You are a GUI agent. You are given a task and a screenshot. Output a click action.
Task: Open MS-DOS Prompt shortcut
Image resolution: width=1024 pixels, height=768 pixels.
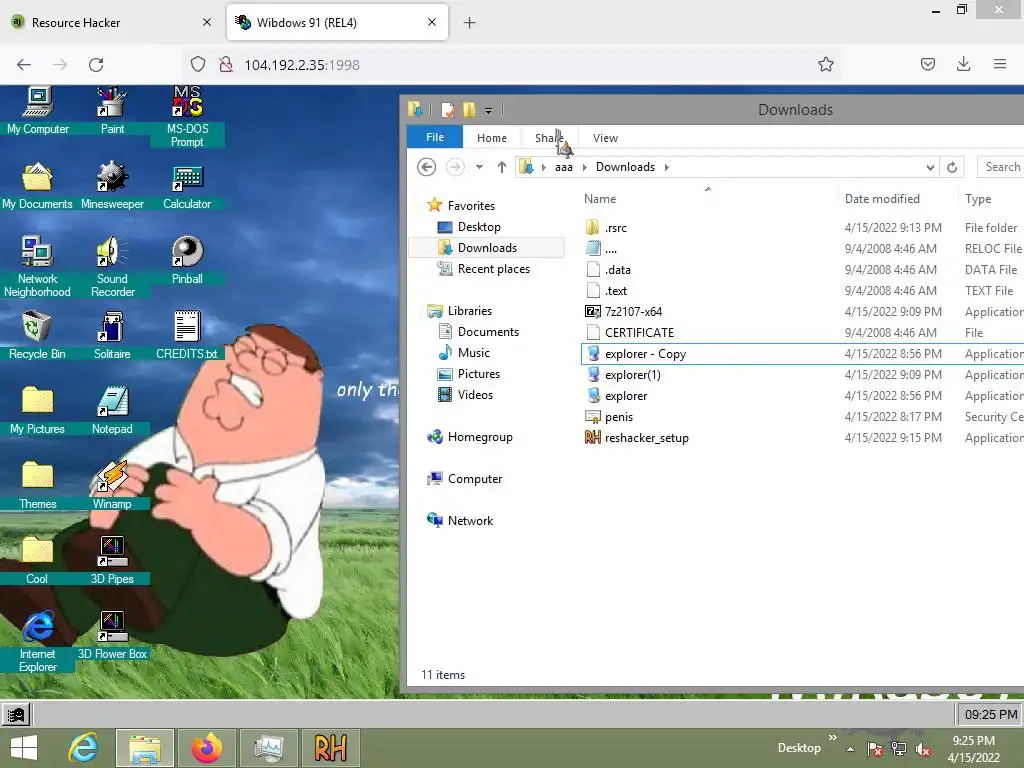[187, 117]
